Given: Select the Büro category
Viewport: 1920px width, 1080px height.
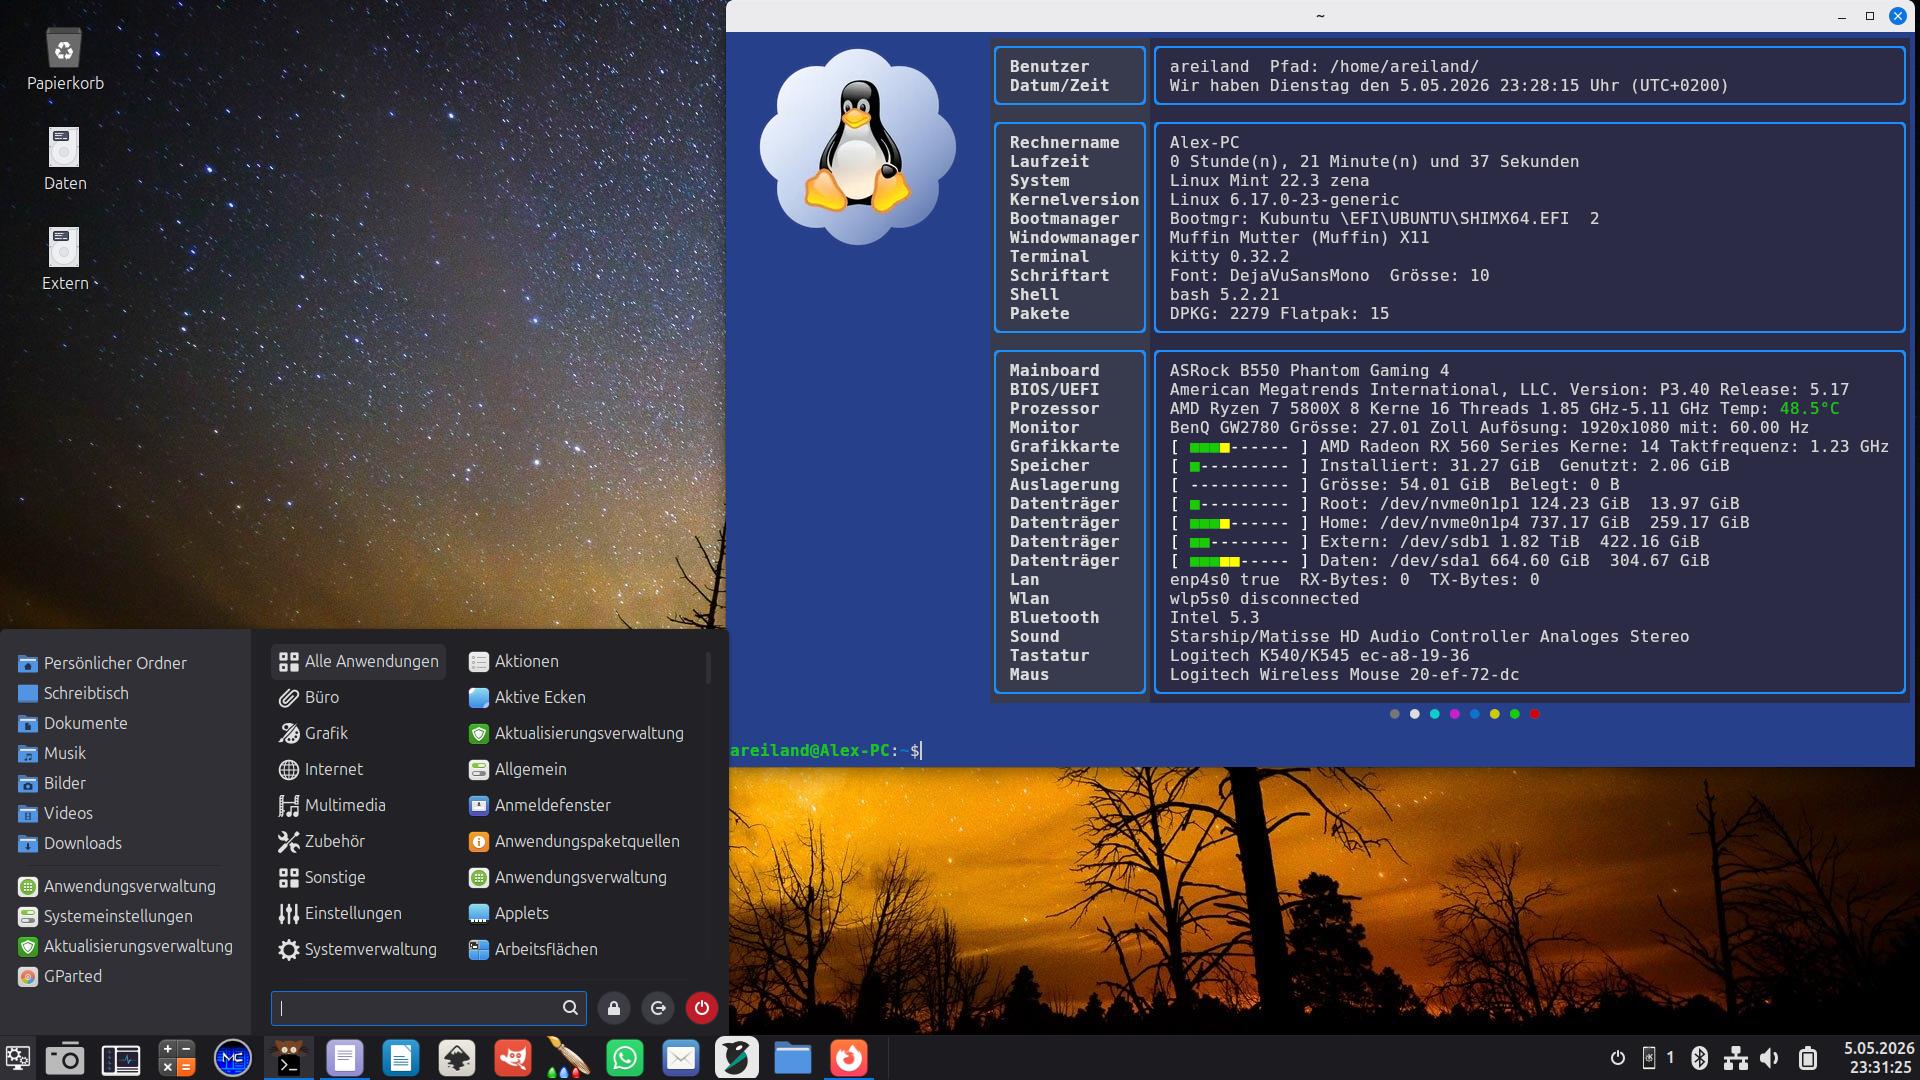Looking at the screenshot, I should (x=359, y=697).
